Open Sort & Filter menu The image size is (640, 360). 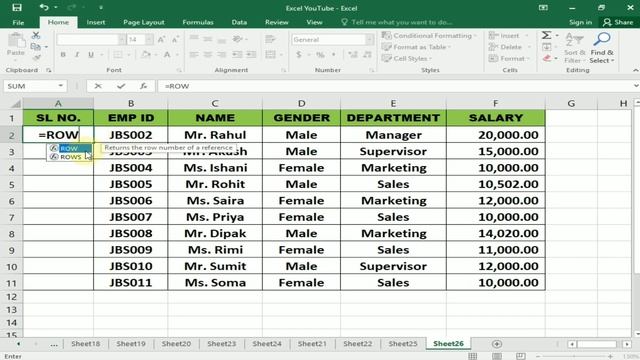coord(575,48)
